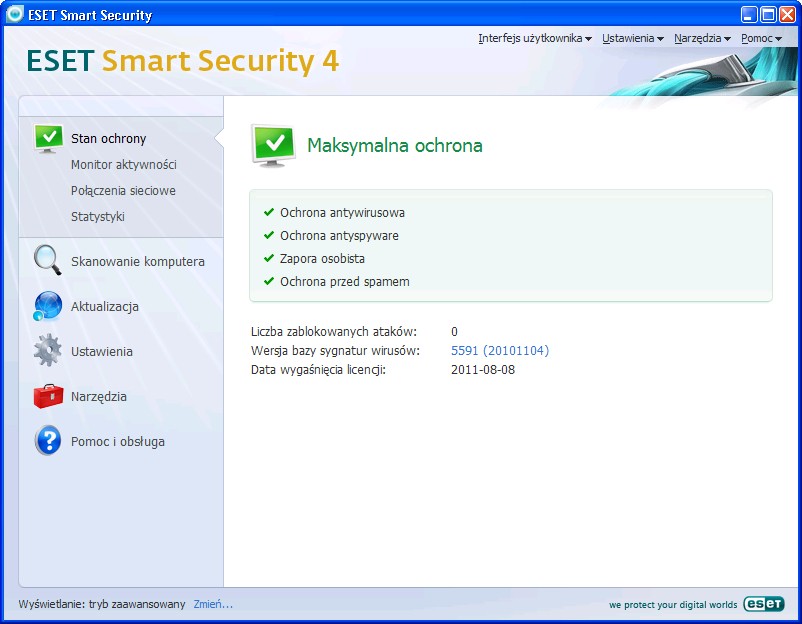Click virus signature version 5591 (20101104) link
Viewport: 802px width, 624px height.
[x=500, y=350]
